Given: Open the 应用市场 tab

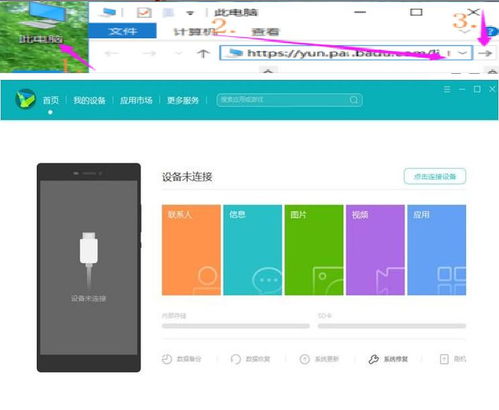Looking at the screenshot, I should point(136,100).
